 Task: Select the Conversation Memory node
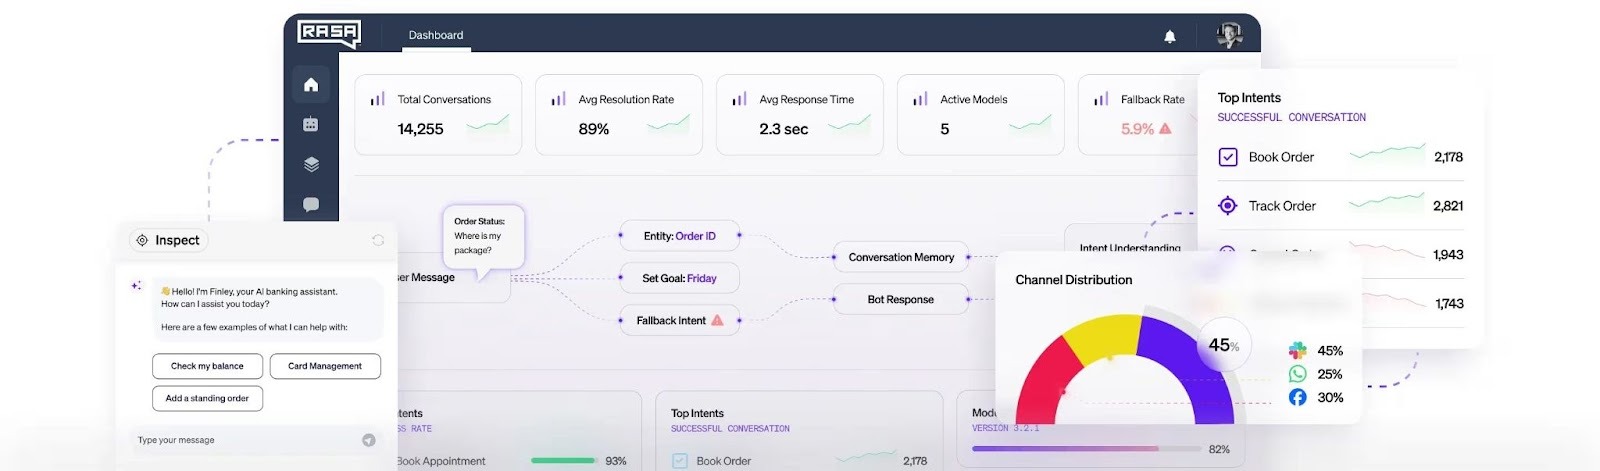[x=901, y=257]
